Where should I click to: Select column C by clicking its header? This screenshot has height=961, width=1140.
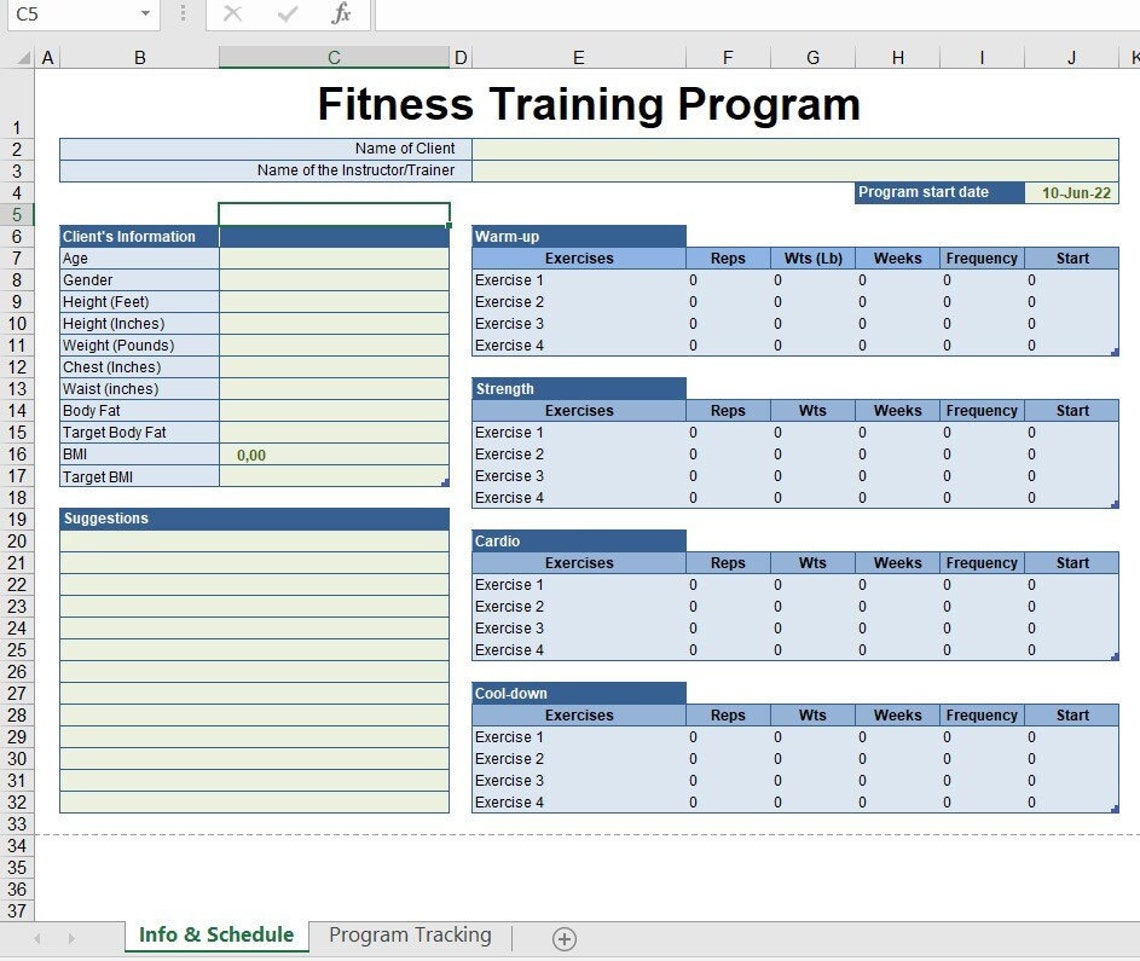(x=333, y=56)
